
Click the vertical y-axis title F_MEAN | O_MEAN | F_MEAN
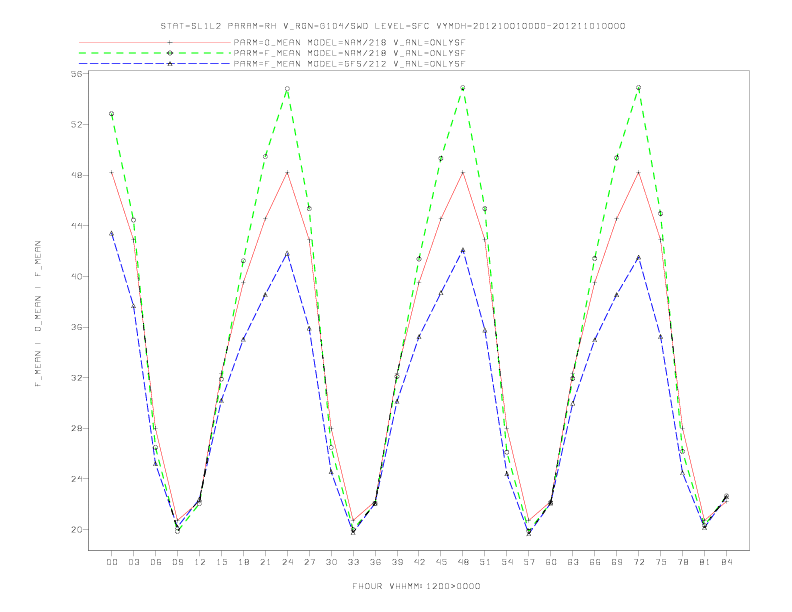coord(38,314)
